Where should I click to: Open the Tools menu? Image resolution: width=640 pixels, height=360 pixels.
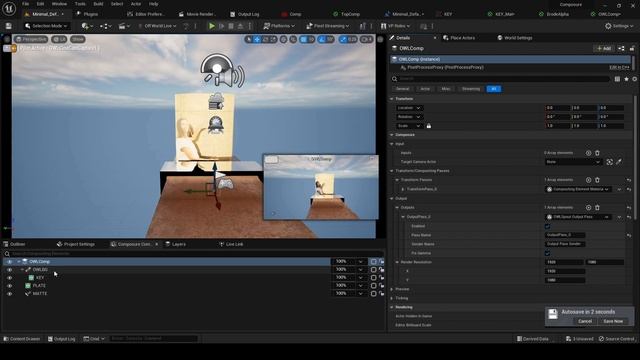[80, 4]
